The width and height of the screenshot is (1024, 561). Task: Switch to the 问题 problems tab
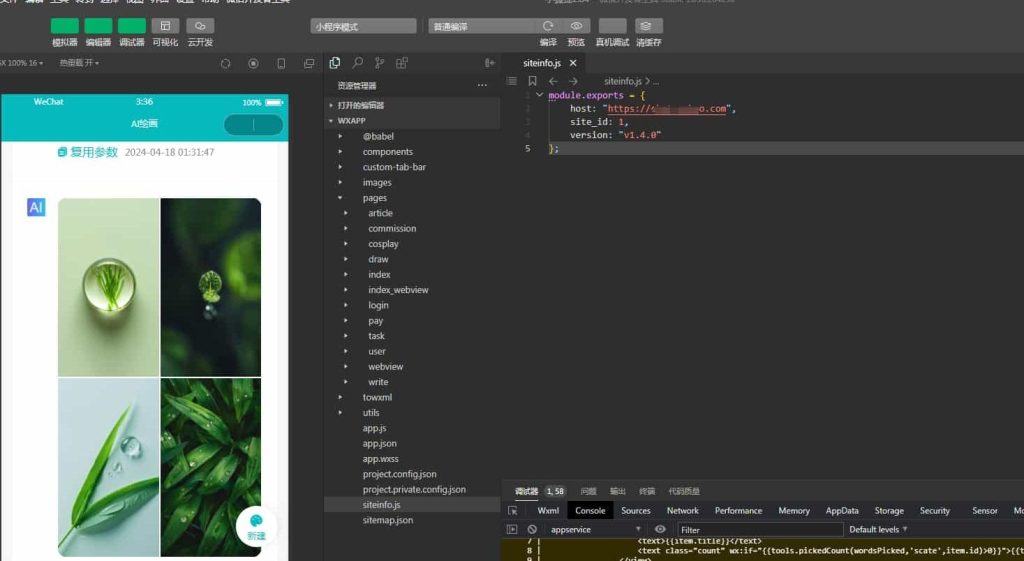[x=588, y=491]
